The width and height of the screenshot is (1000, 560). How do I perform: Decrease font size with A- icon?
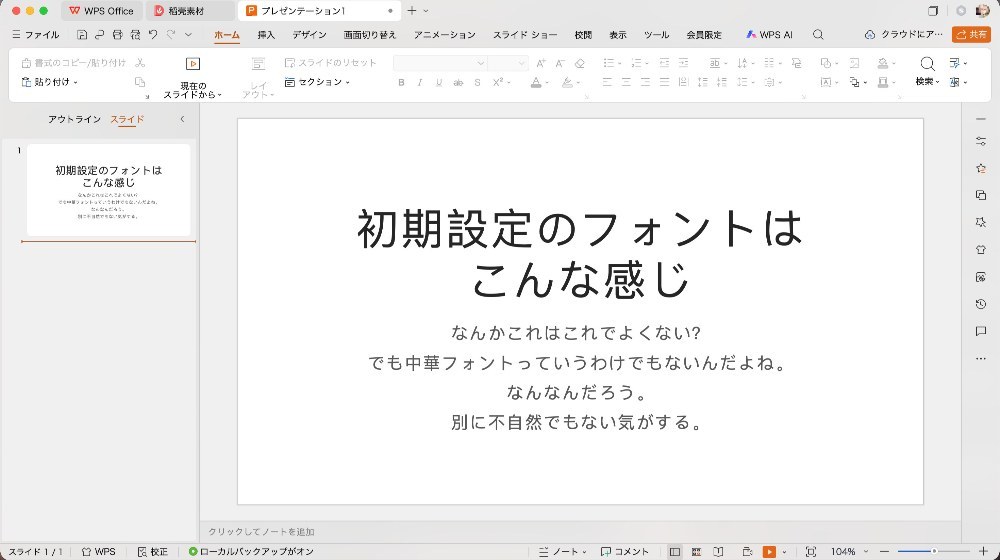click(560, 63)
